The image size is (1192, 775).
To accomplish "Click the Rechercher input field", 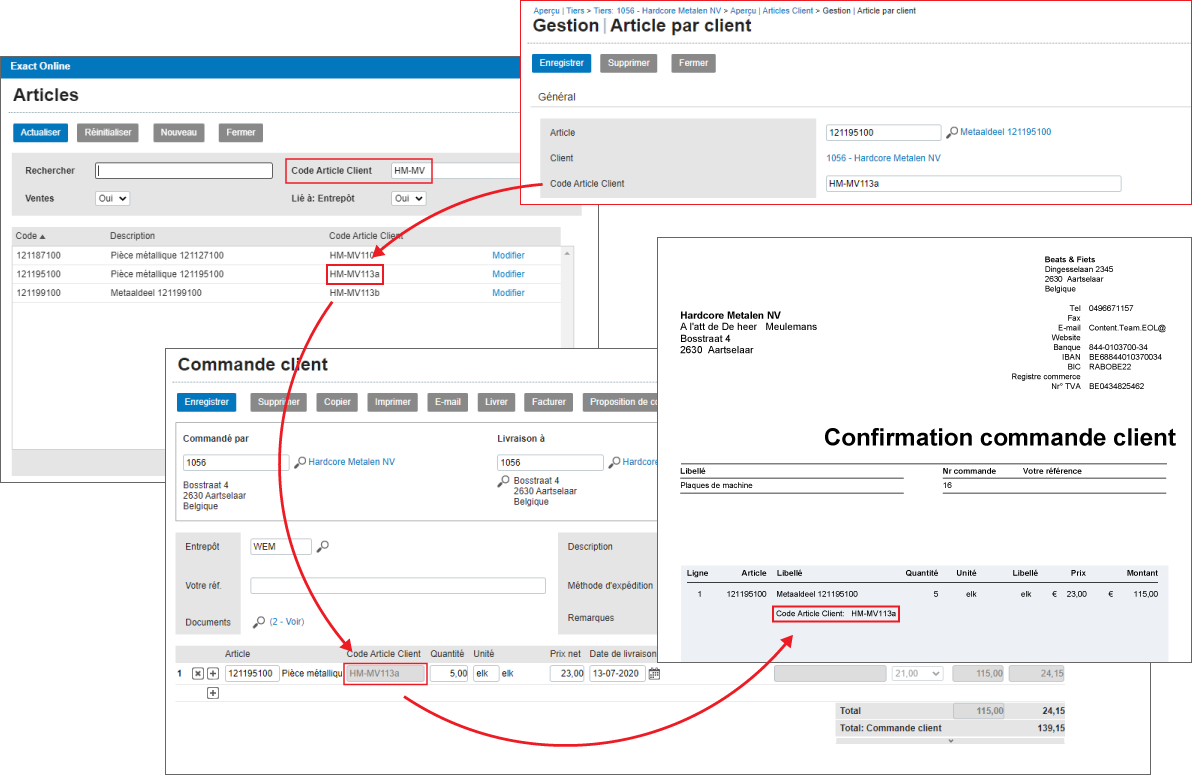I will click(184, 170).
